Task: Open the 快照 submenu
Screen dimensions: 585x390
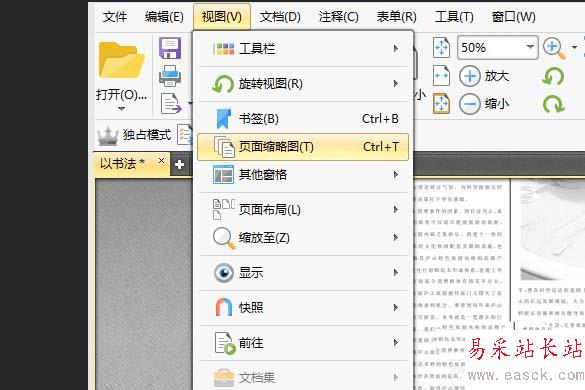Action: 303,308
